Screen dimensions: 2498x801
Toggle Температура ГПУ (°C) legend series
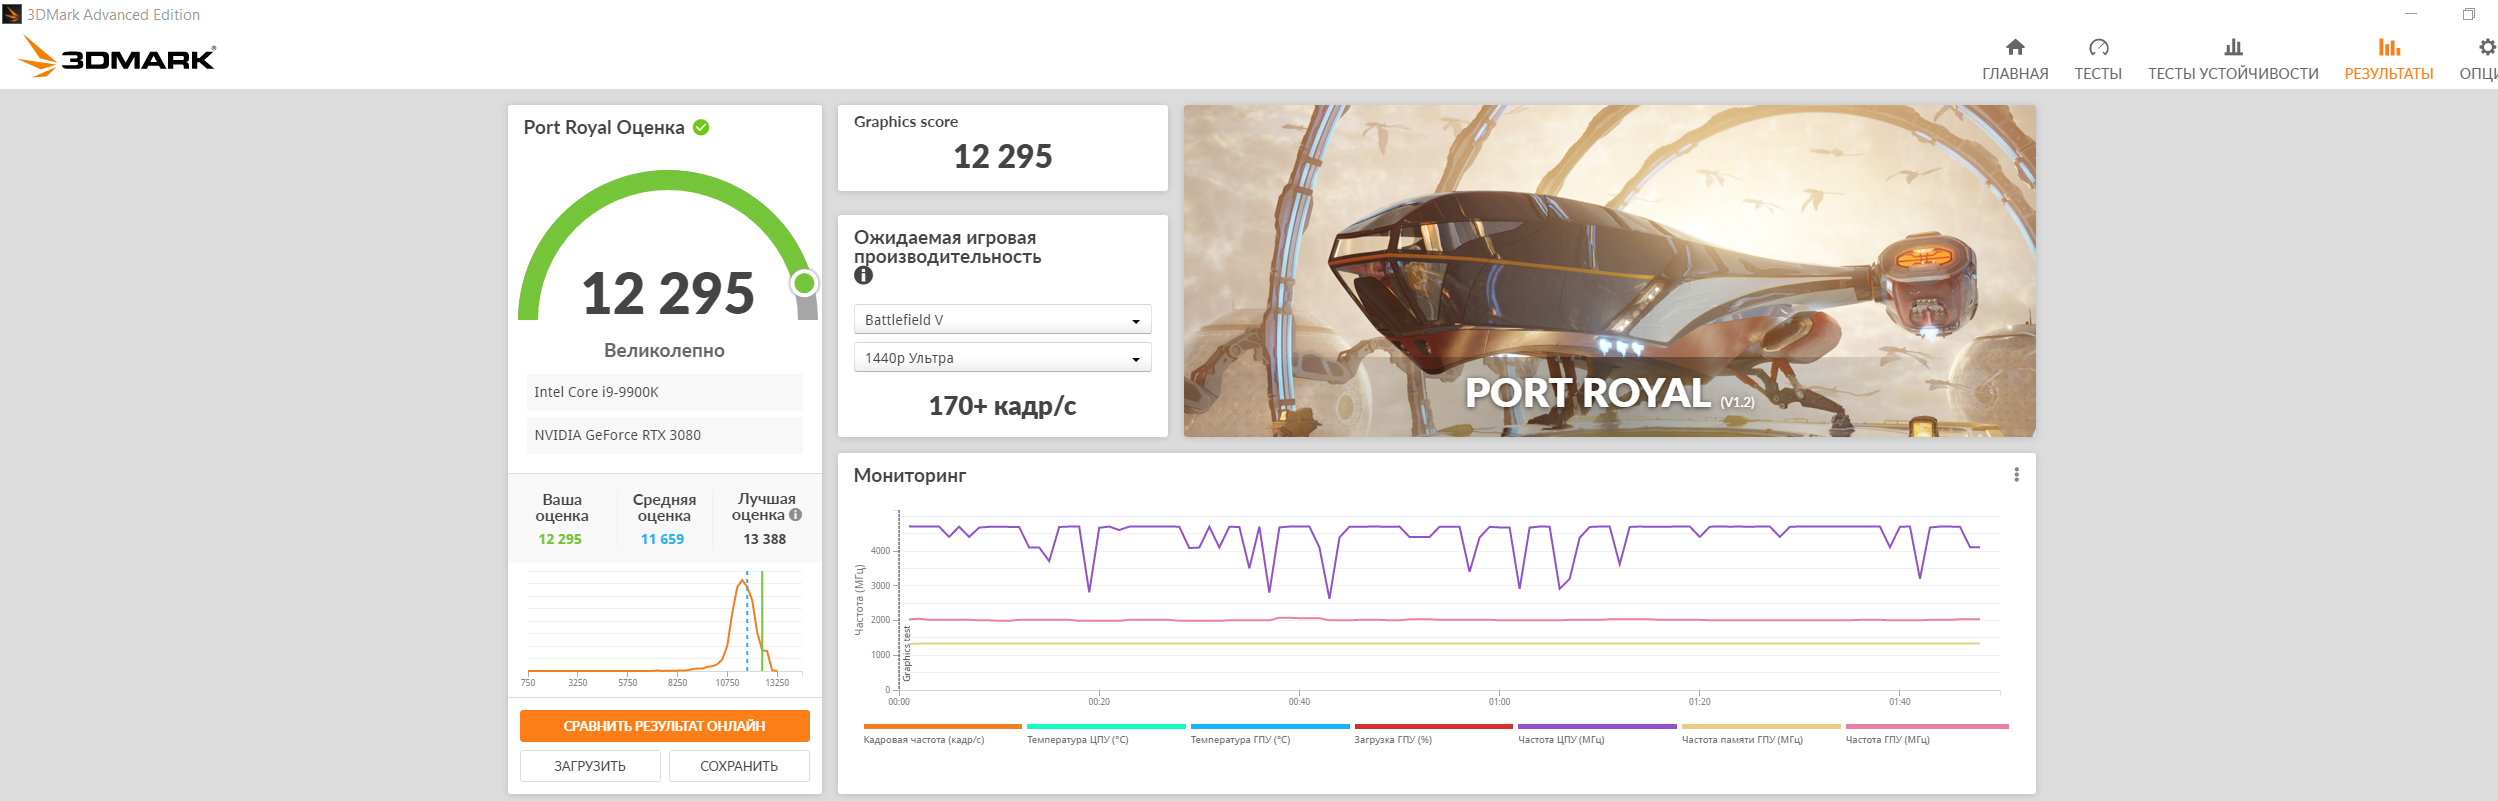click(x=1270, y=735)
